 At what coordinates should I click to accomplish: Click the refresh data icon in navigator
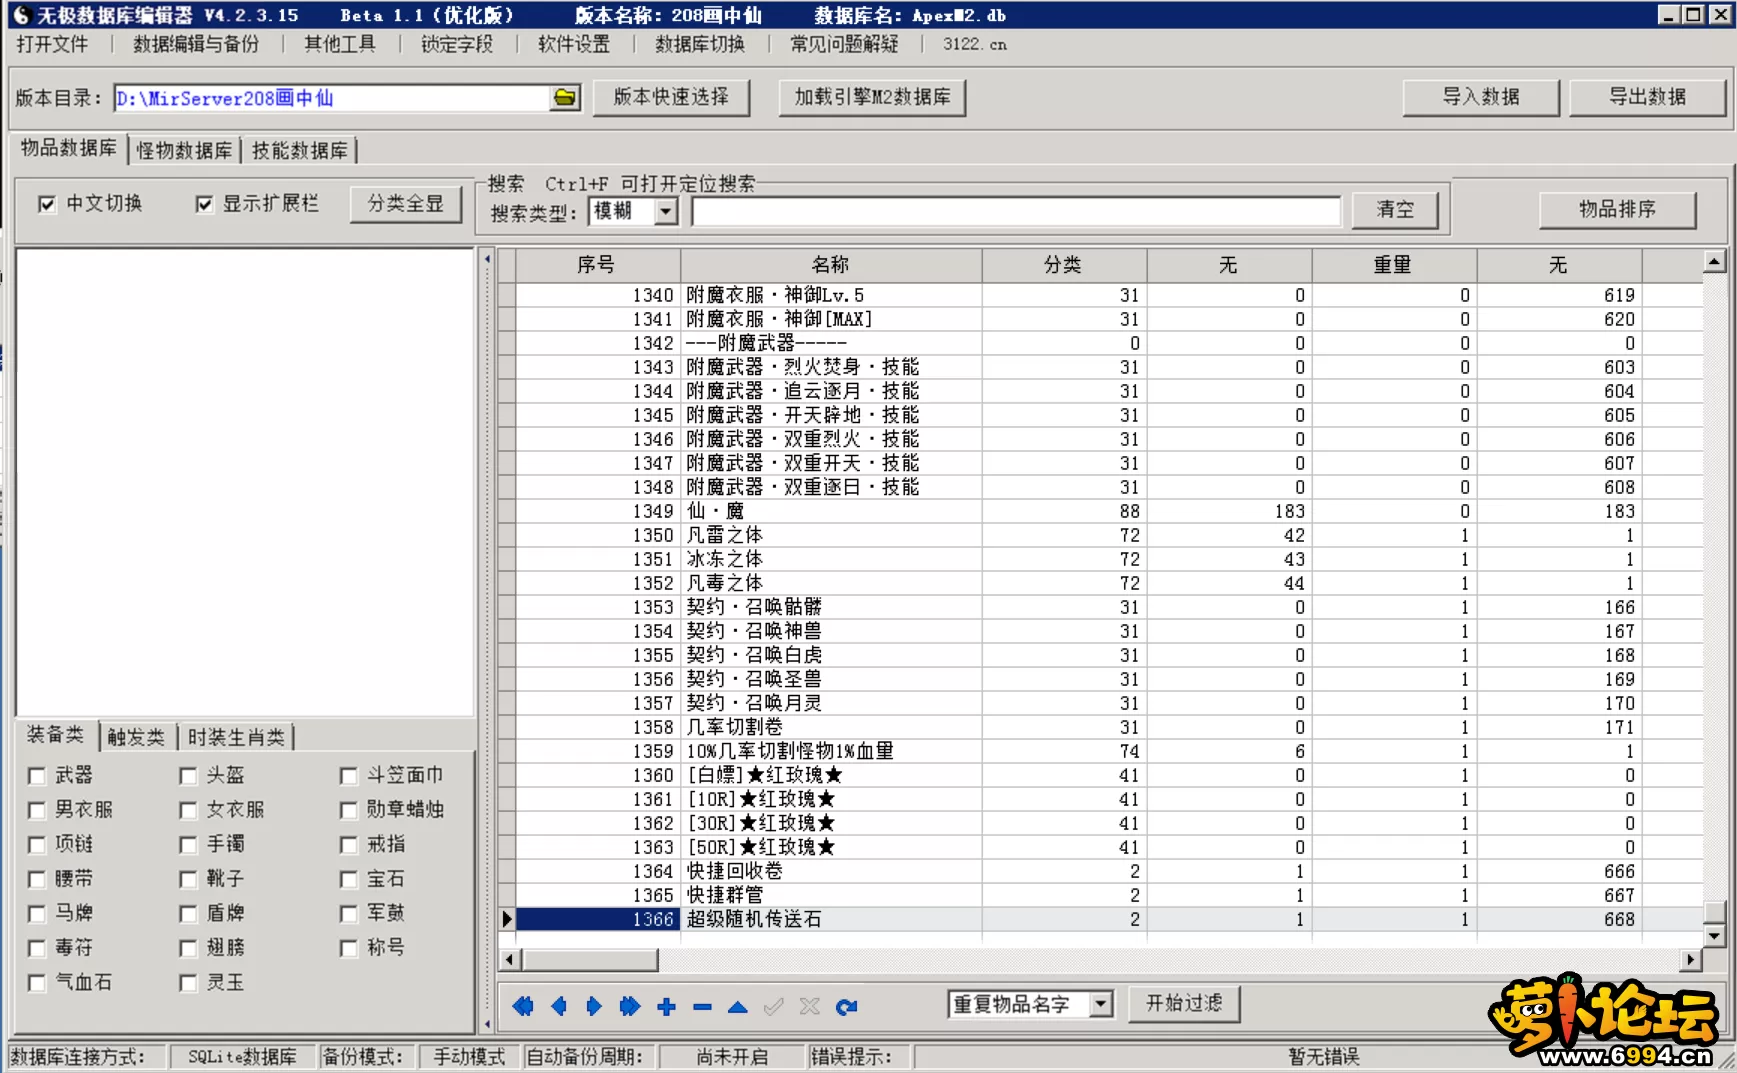coord(846,1006)
